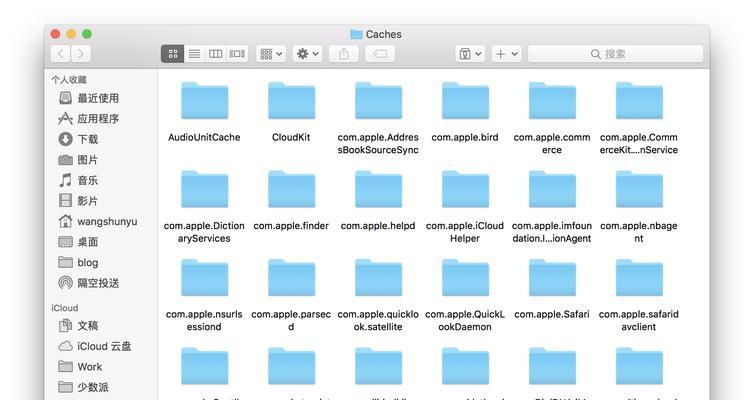Go back with the left arrow button
The height and width of the screenshot is (400, 754).
pyautogui.click(x=61, y=54)
